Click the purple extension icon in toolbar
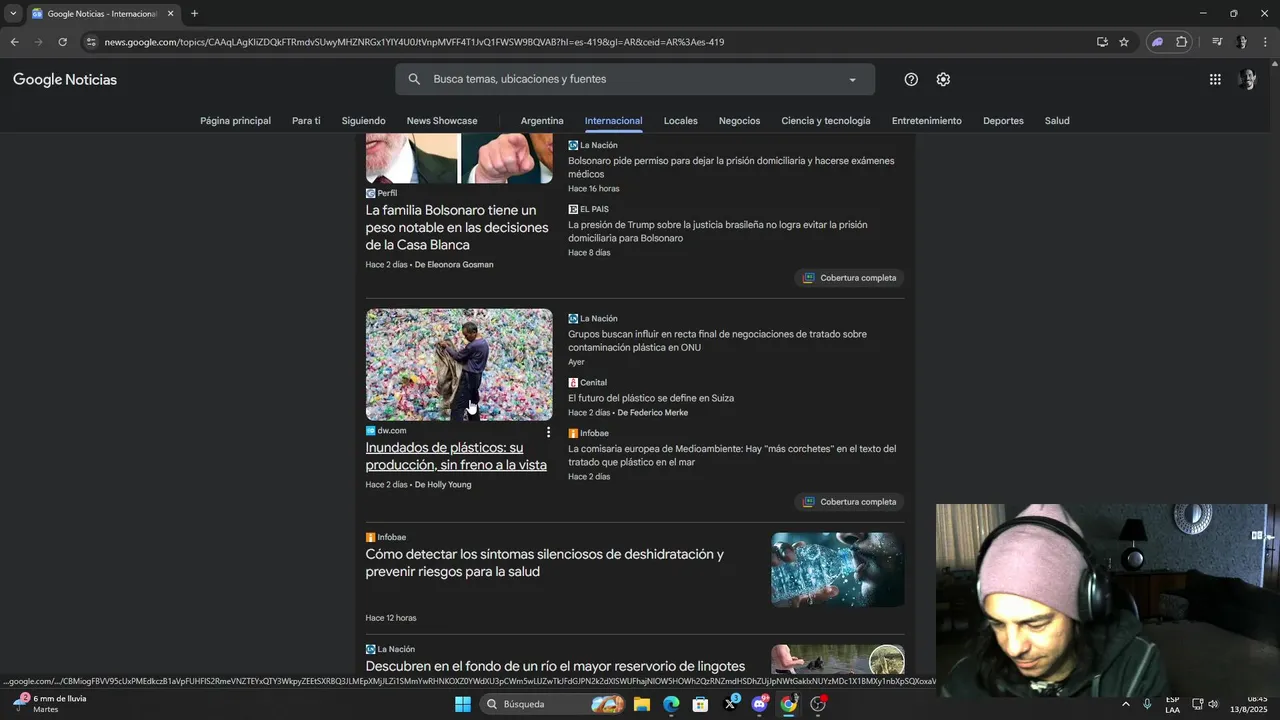This screenshot has height=720, width=1280. point(1158,42)
